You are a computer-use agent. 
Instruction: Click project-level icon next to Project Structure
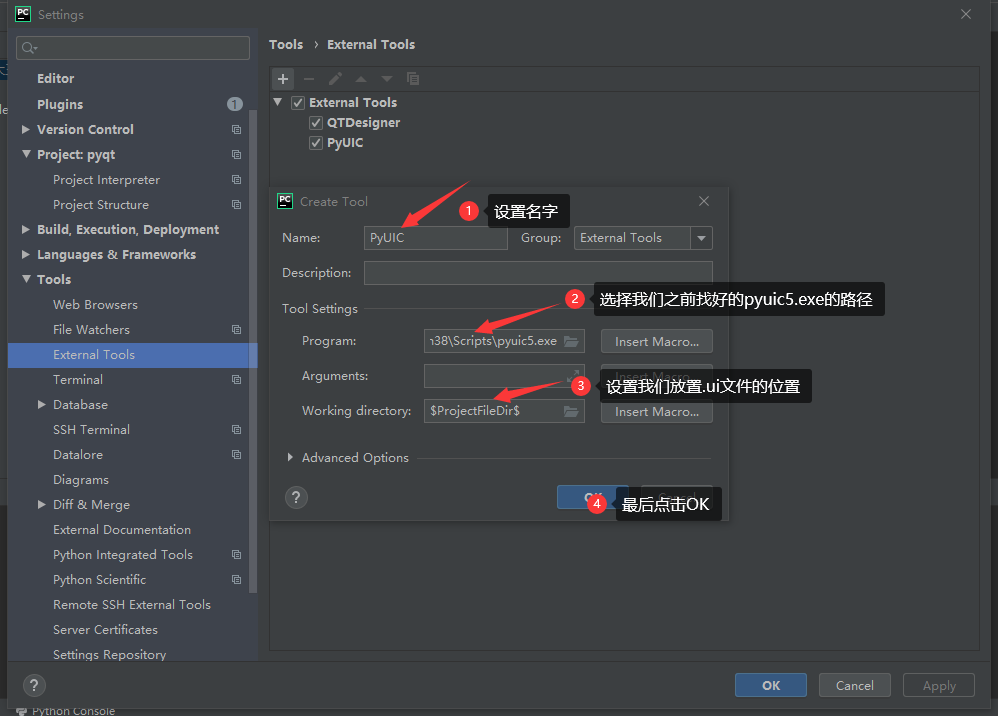tap(236, 204)
